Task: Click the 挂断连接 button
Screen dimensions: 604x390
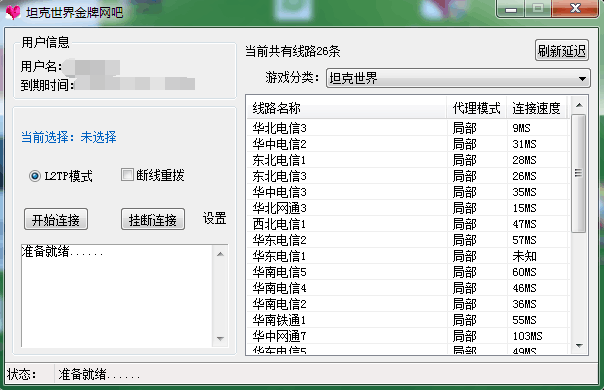Action: pyautogui.click(x=153, y=220)
